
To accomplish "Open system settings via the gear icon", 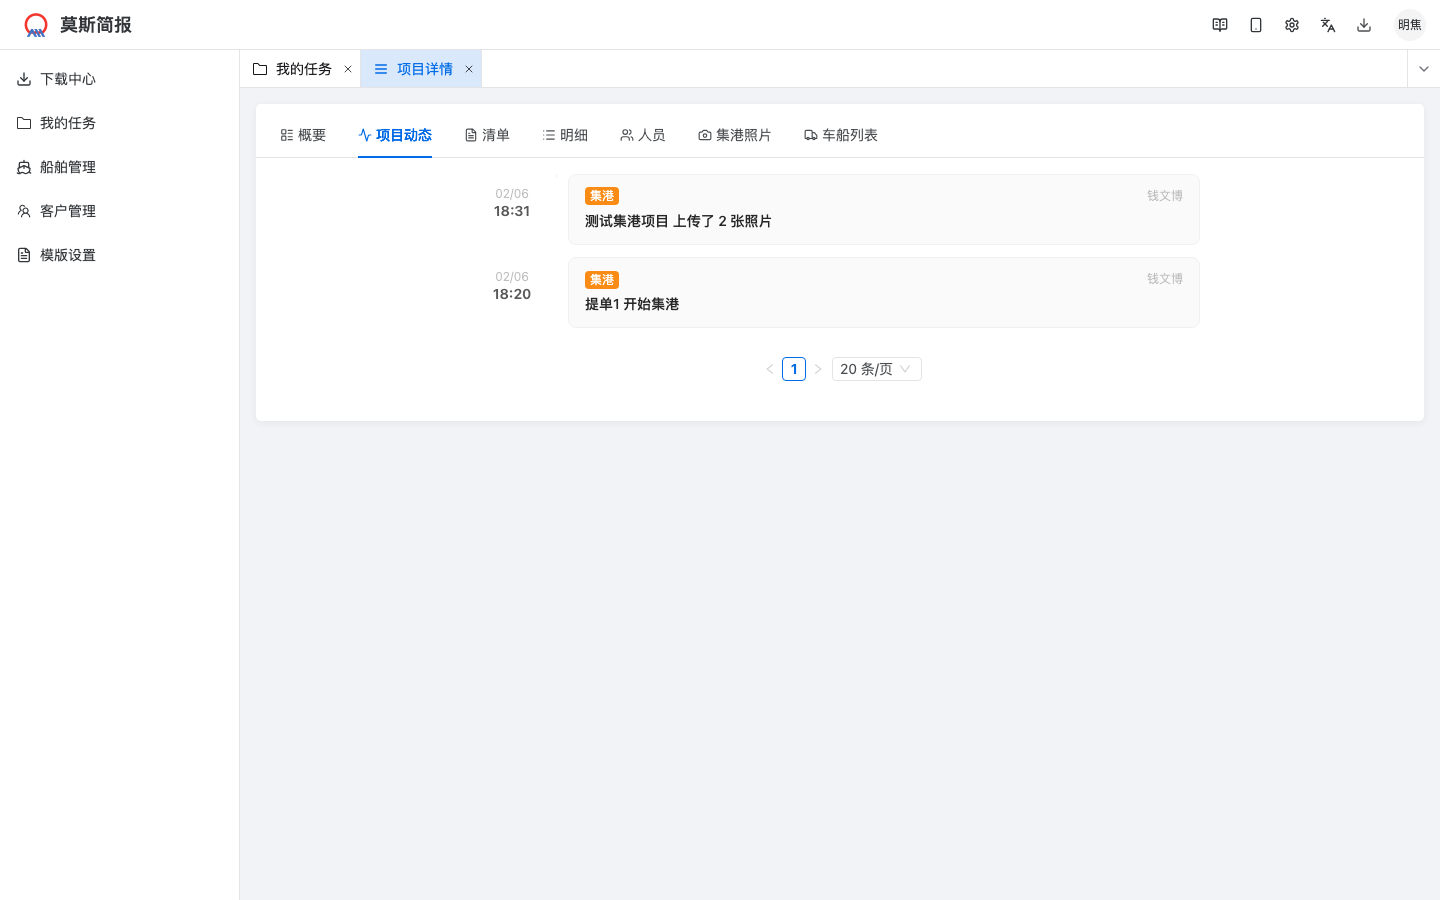I will click(1291, 24).
